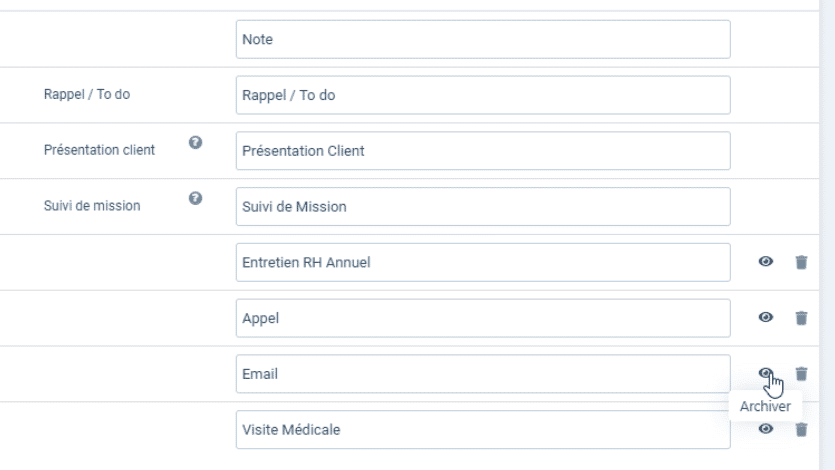Toggle eye icon for Appel row
Image resolution: width=835 pixels, height=470 pixels.
766,317
